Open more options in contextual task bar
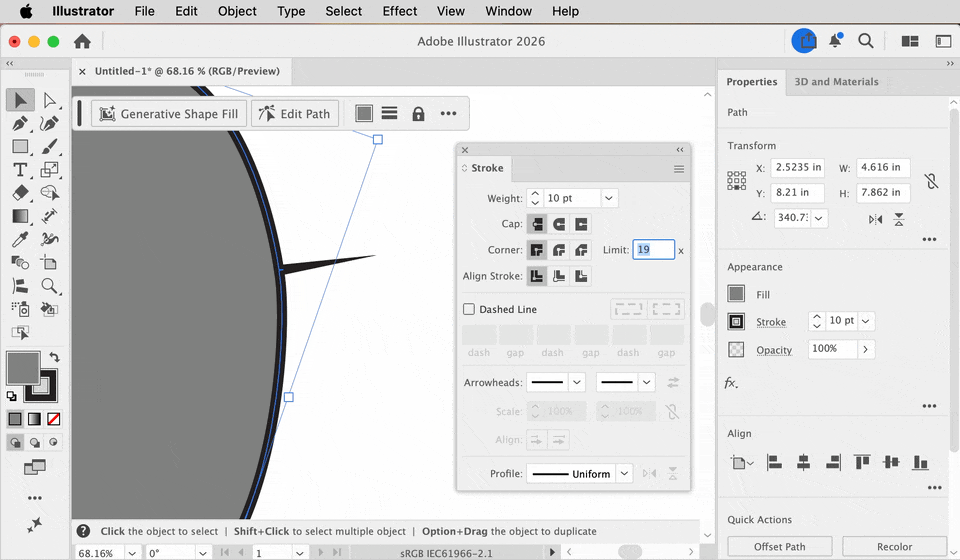Image resolution: width=960 pixels, height=560 pixels. (x=448, y=113)
